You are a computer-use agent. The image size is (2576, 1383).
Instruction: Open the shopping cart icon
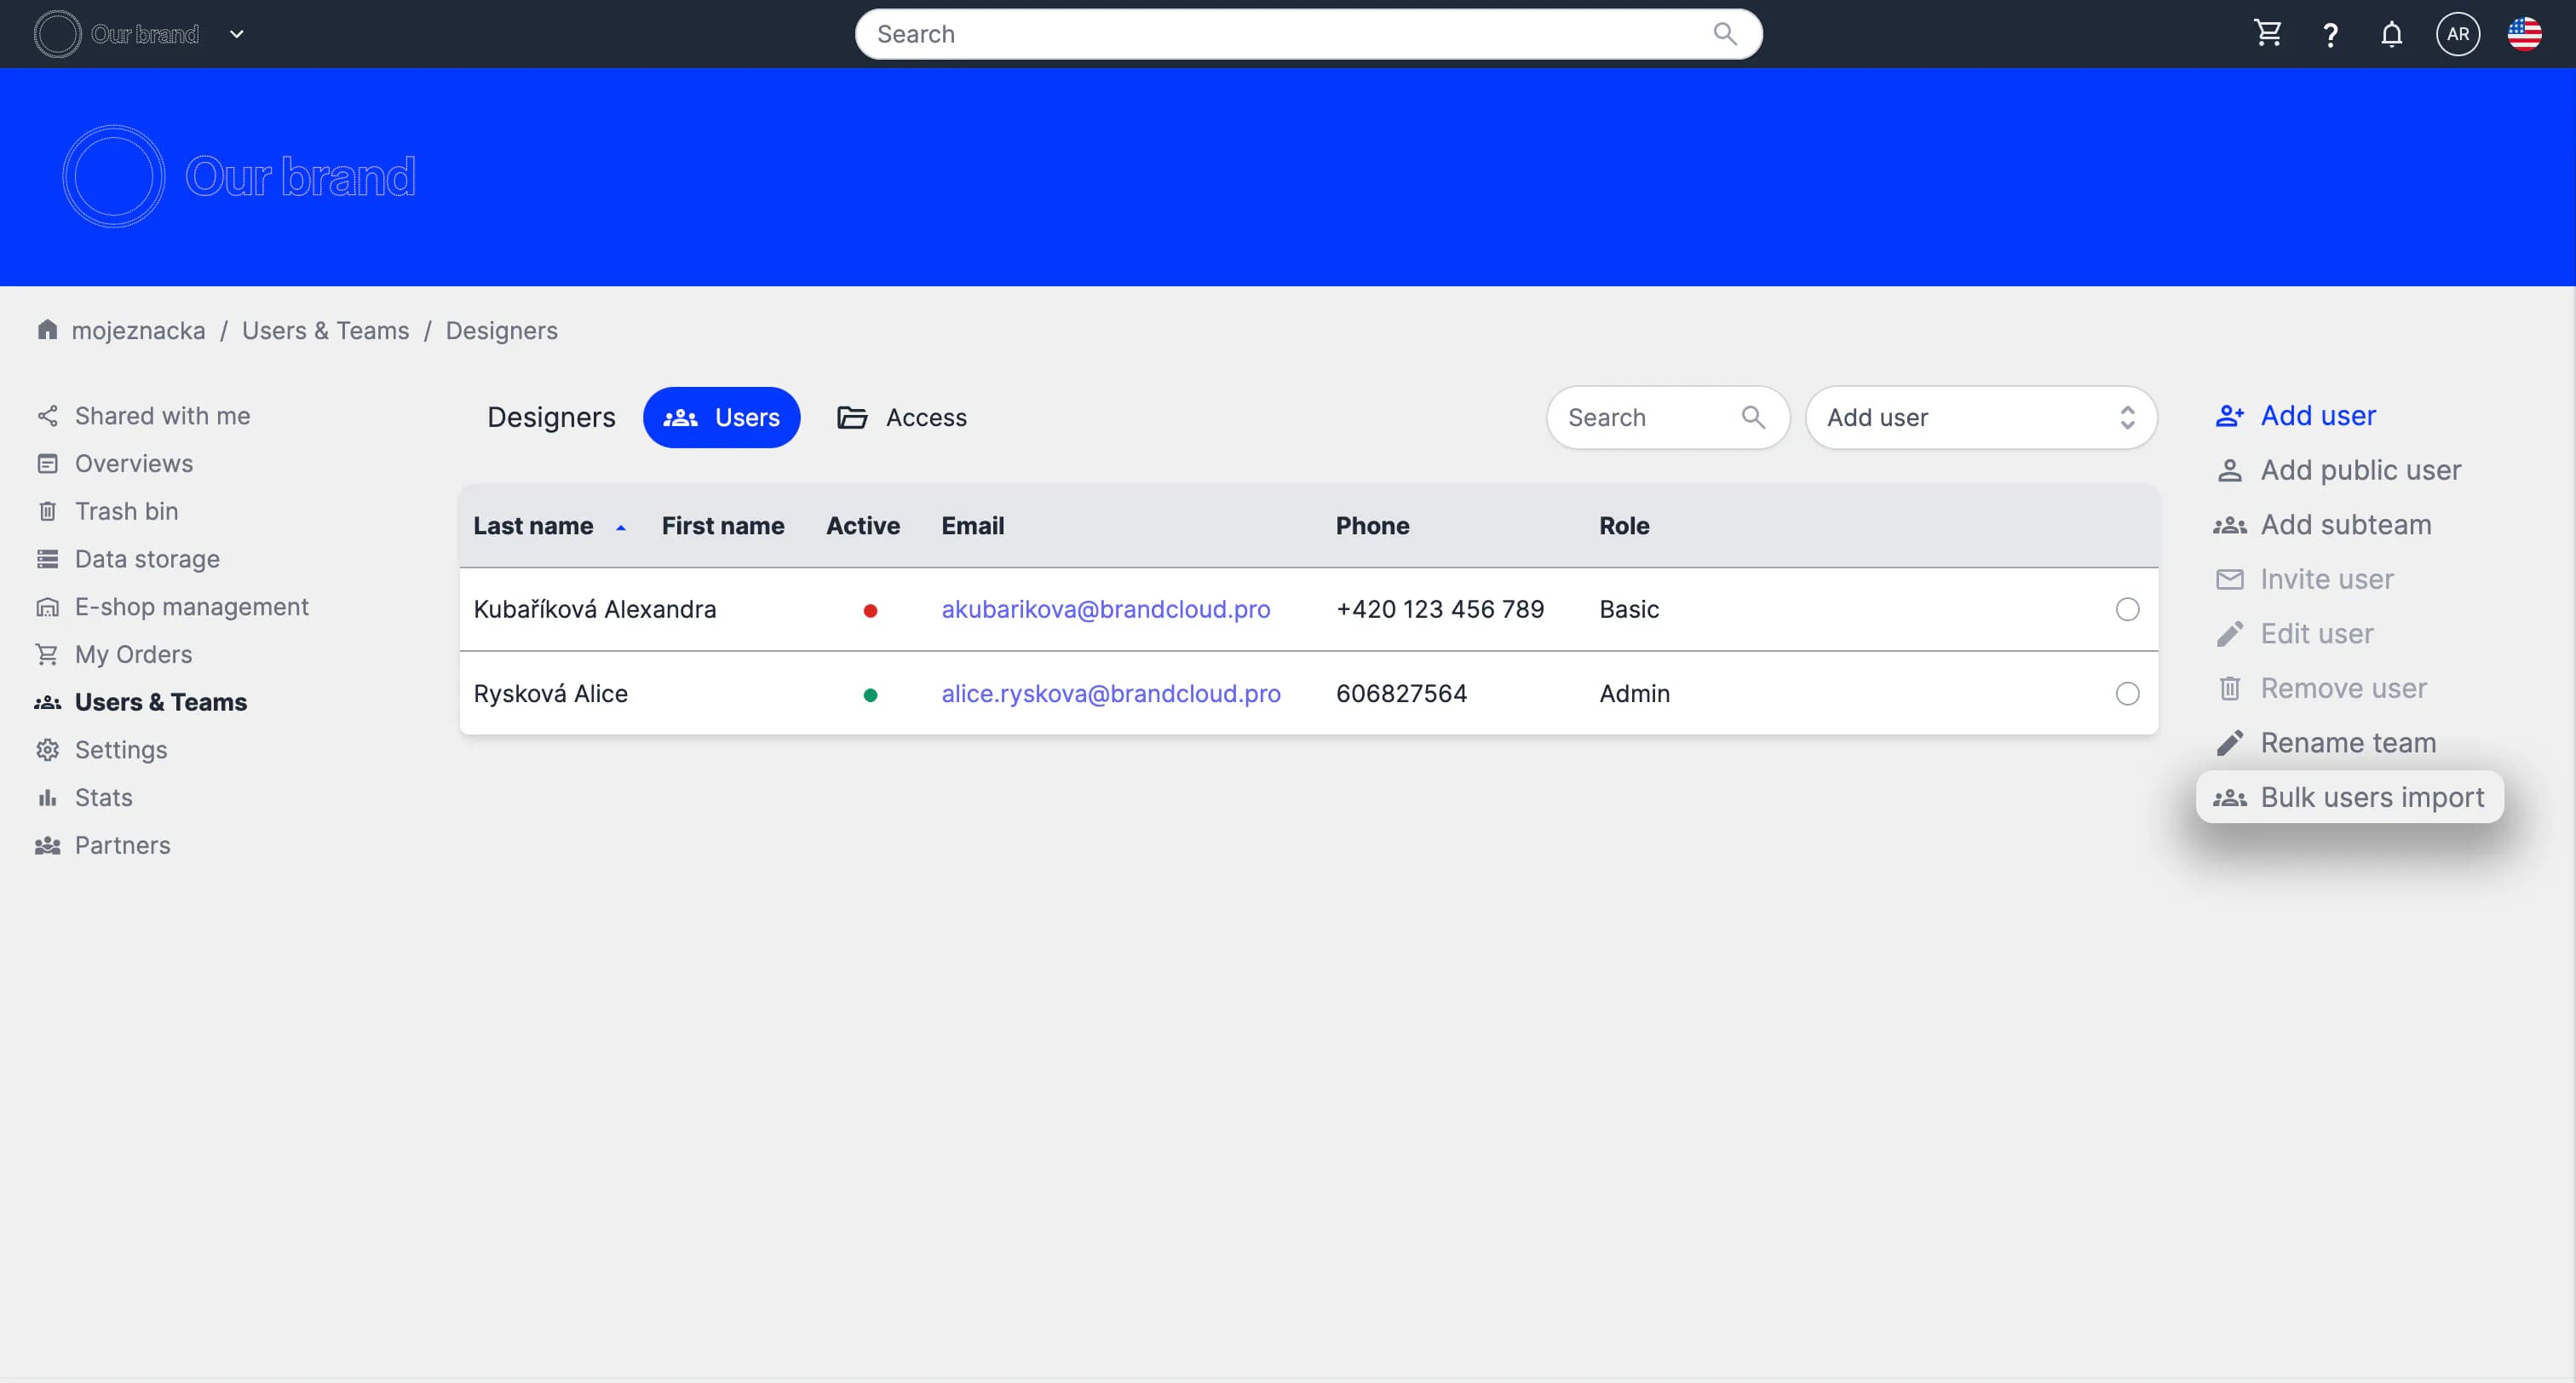[x=2267, y=34]
